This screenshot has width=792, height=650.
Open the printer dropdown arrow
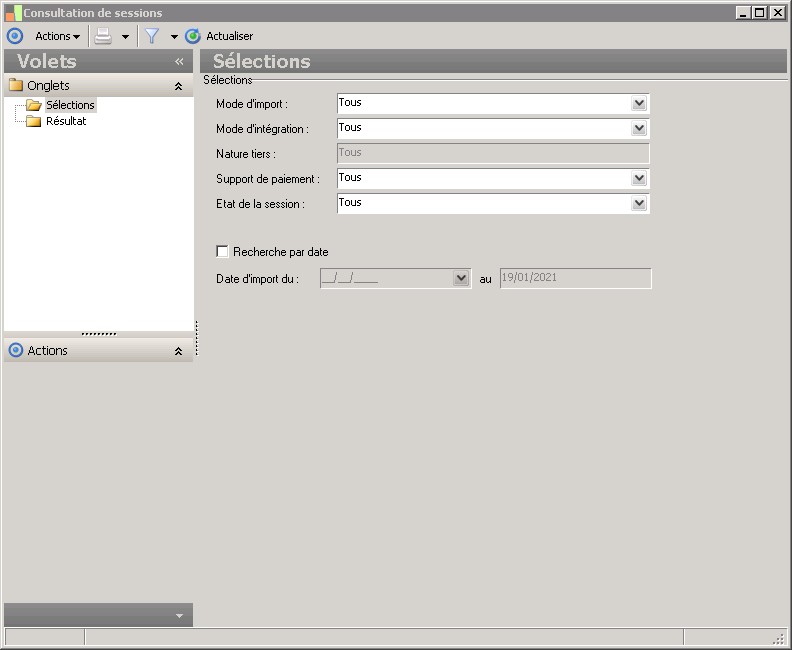pos(125,36)
